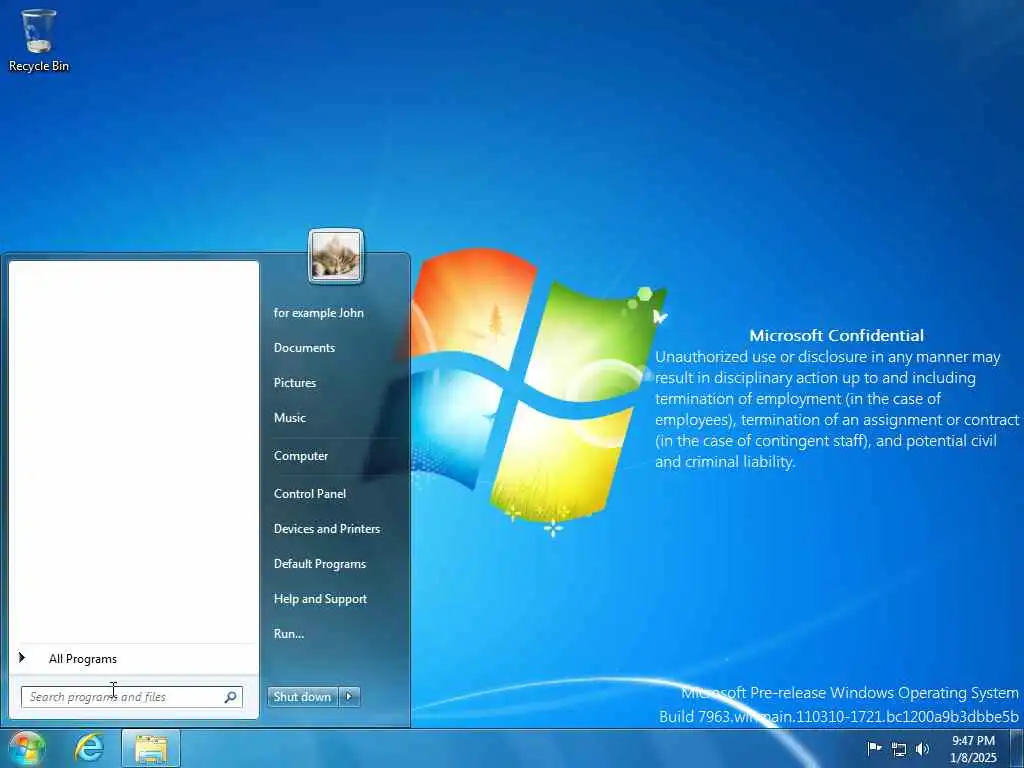Open Control Panel from the Start menu

pos(310,494)
